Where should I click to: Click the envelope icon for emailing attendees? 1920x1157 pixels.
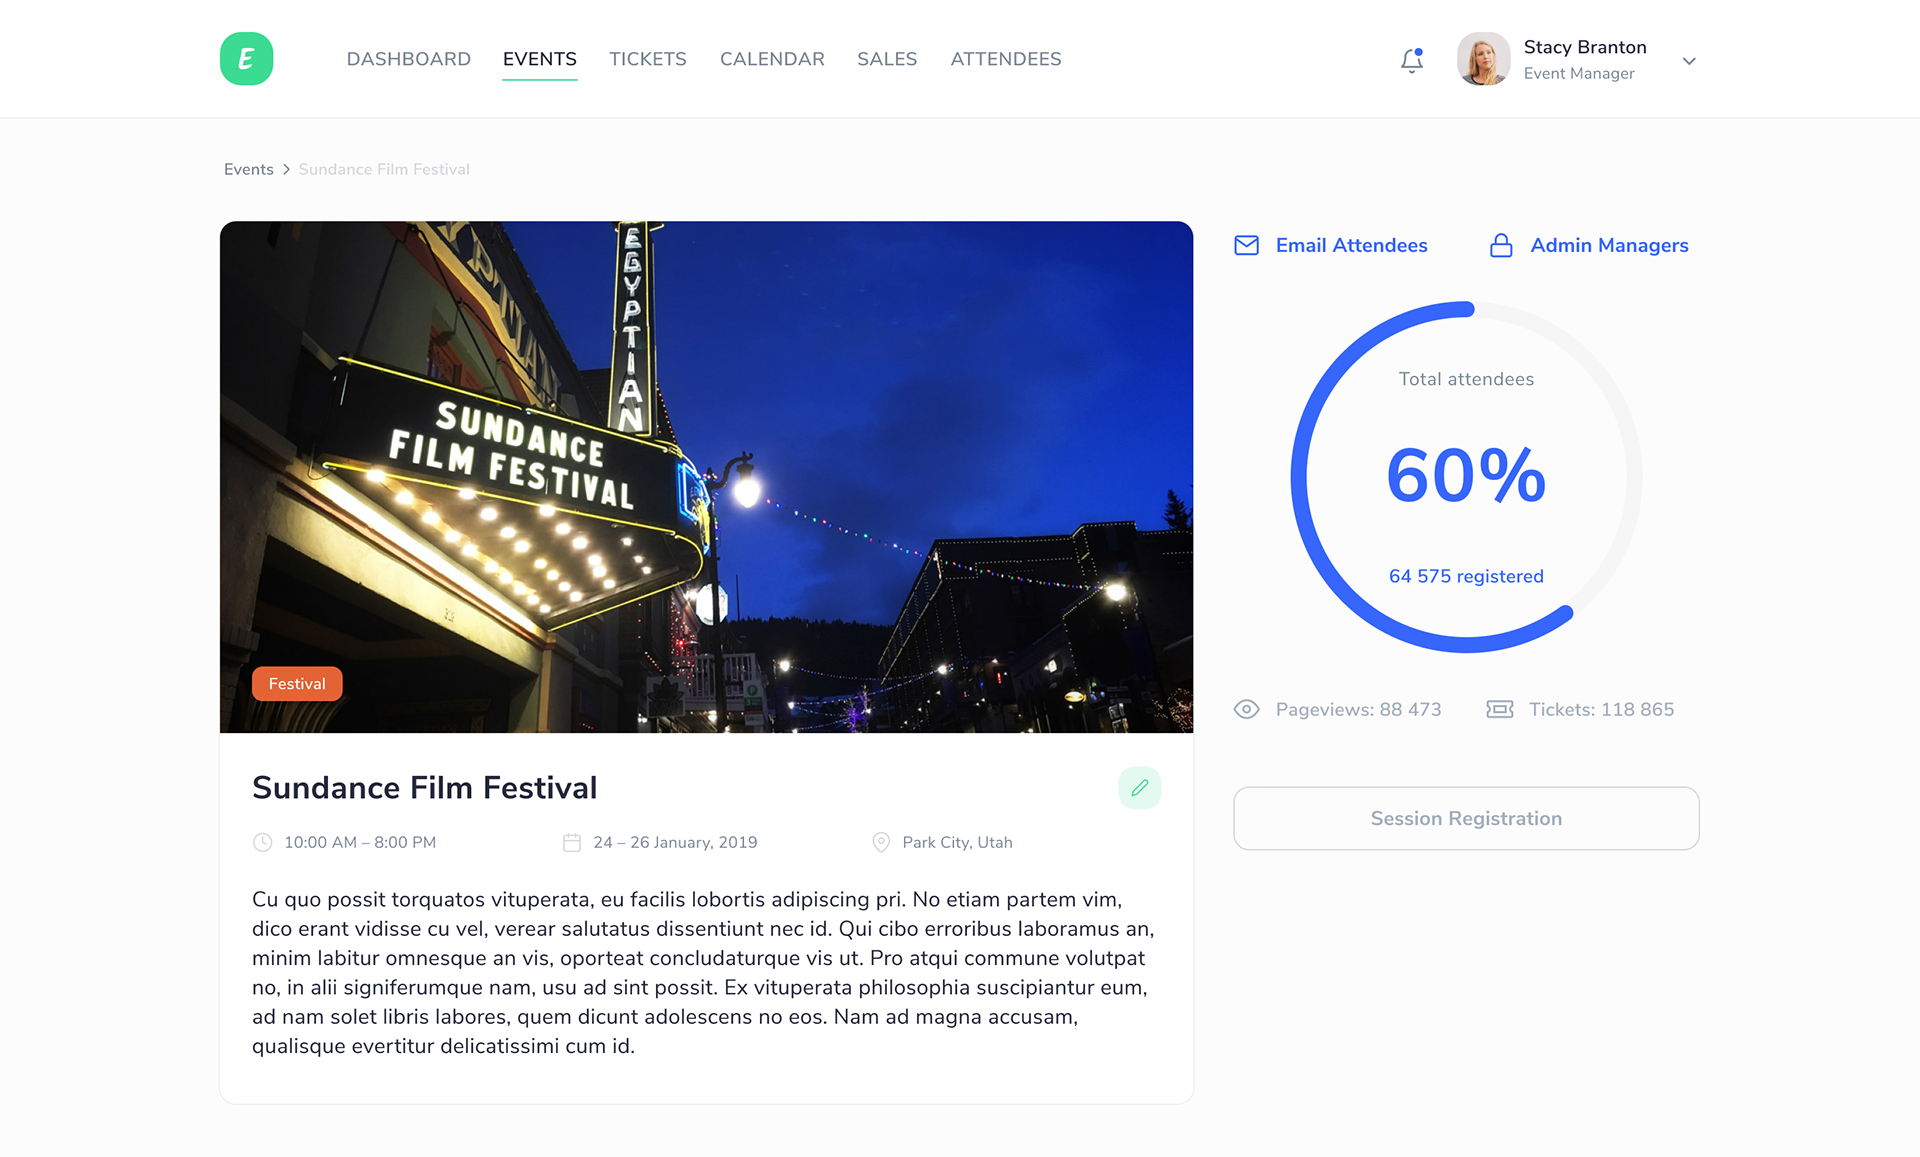pyautogui.click(x=1246, y=245)
